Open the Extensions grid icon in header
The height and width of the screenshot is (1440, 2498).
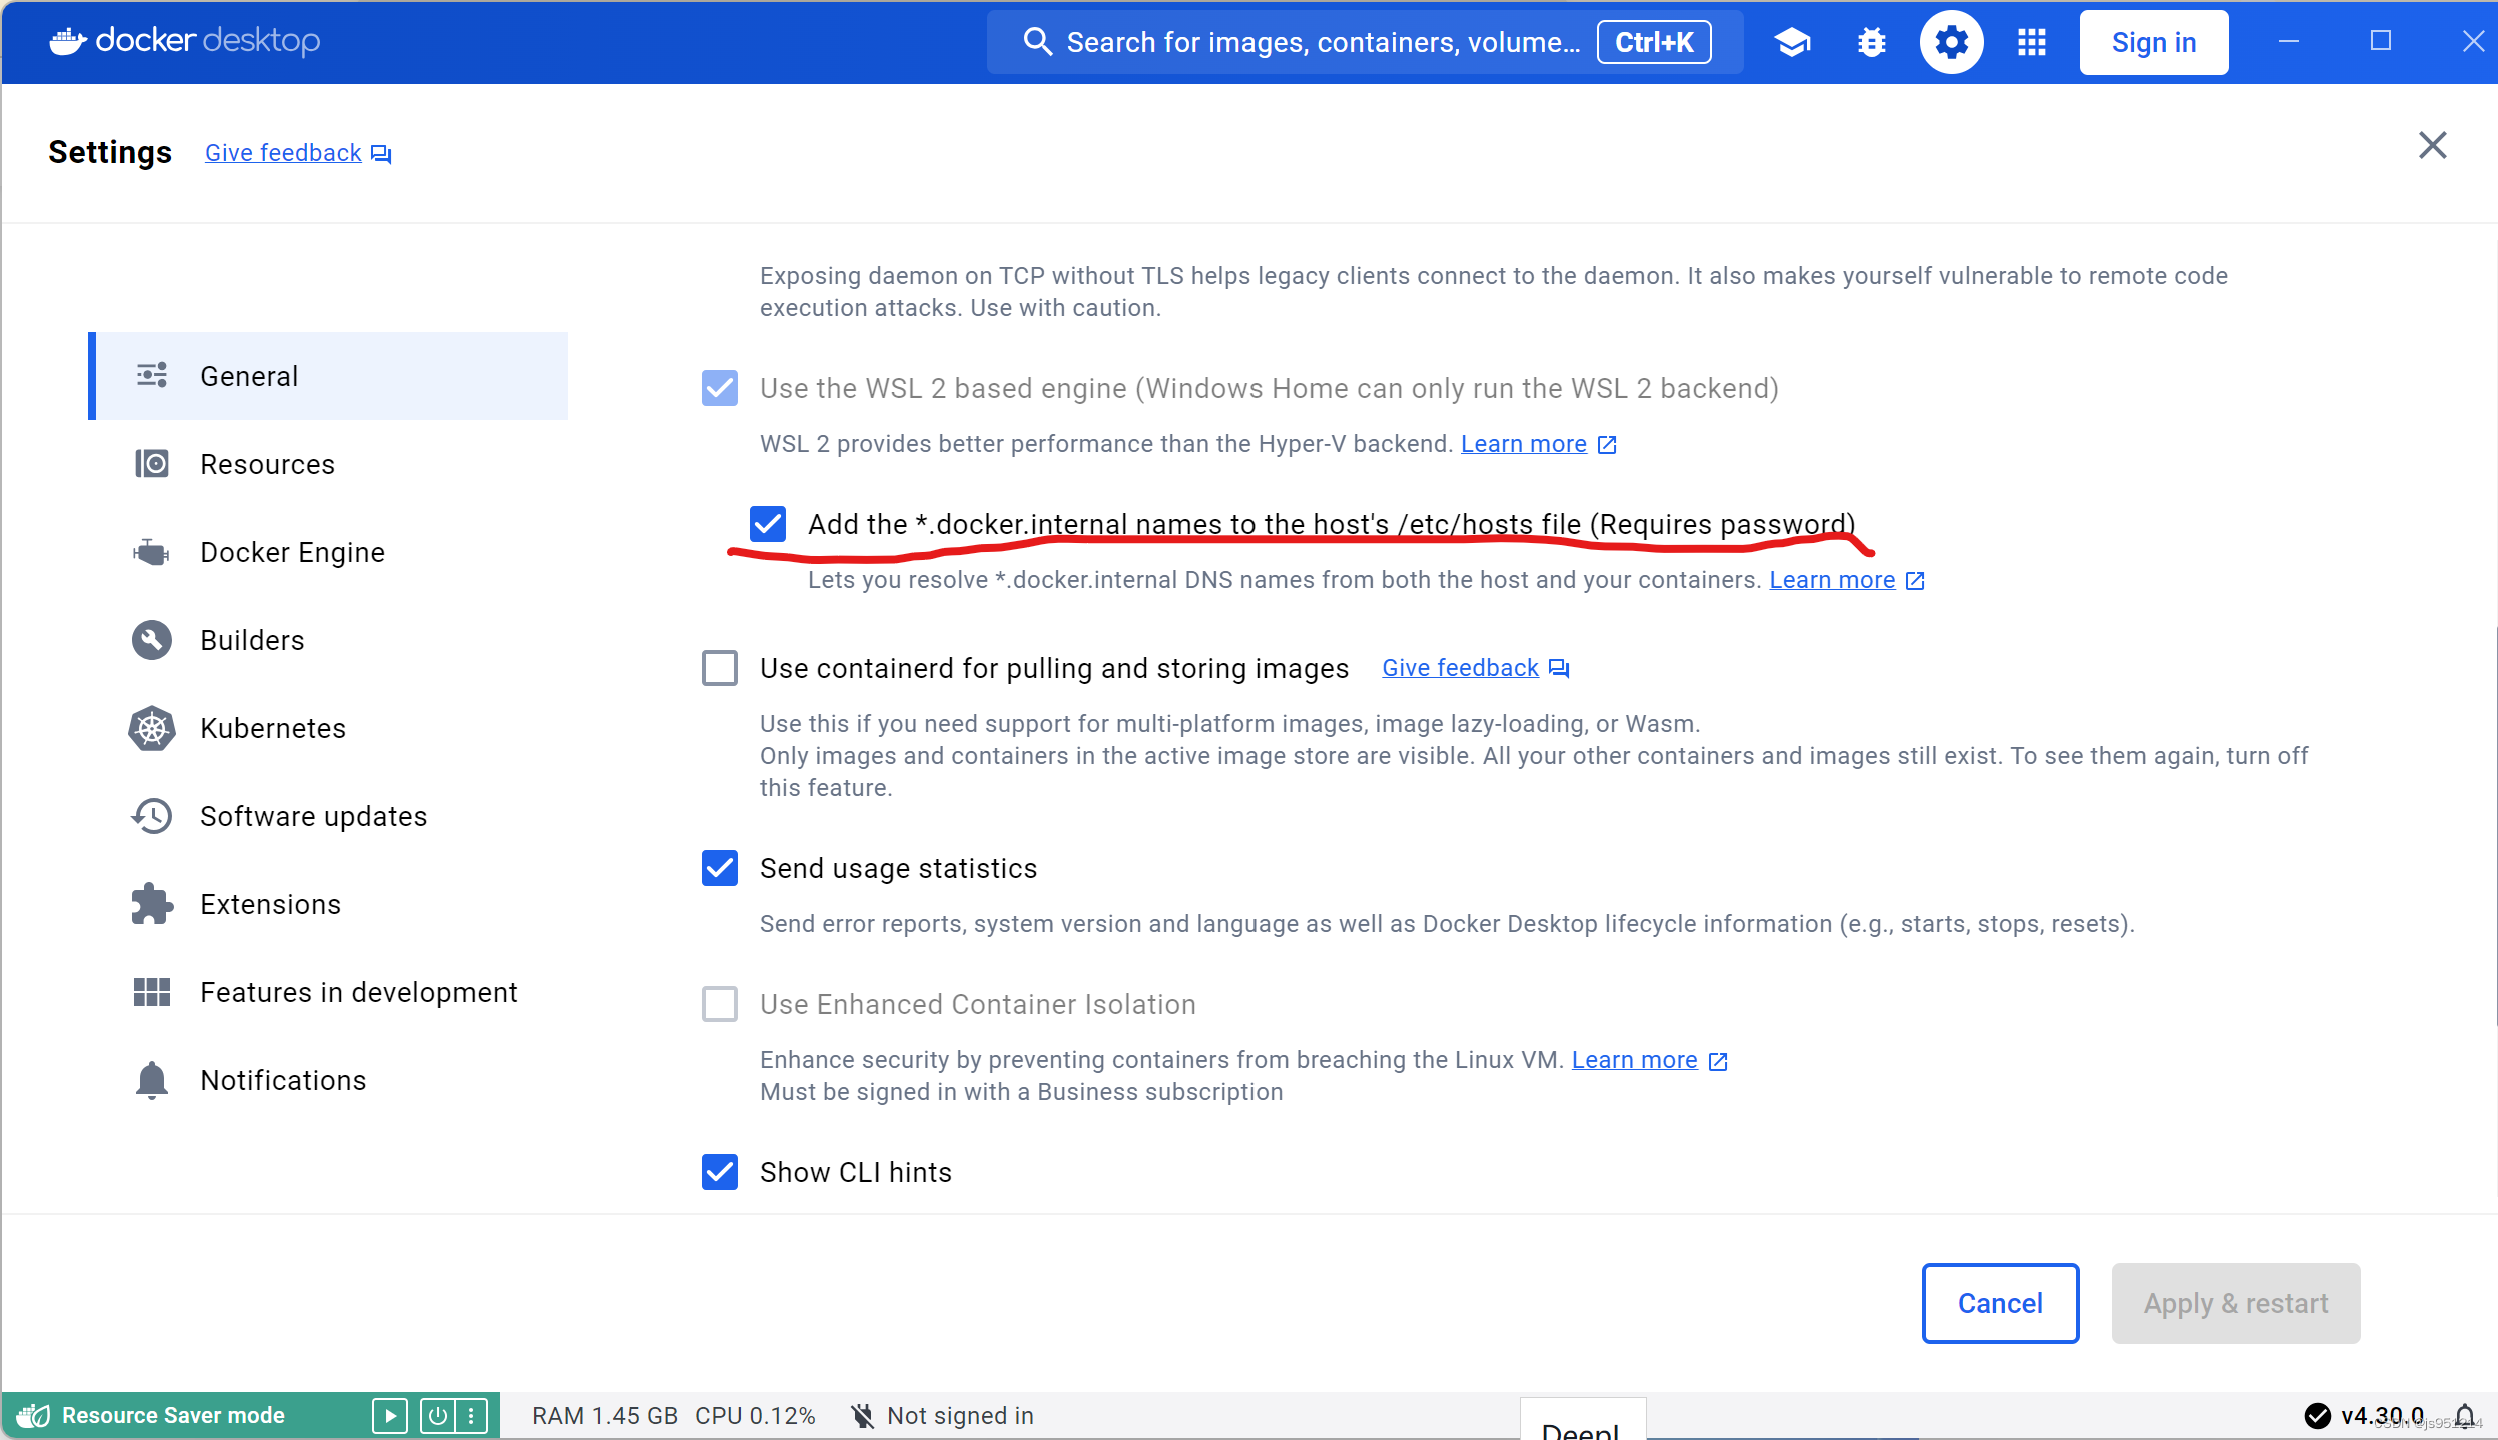coord(2031,42)
